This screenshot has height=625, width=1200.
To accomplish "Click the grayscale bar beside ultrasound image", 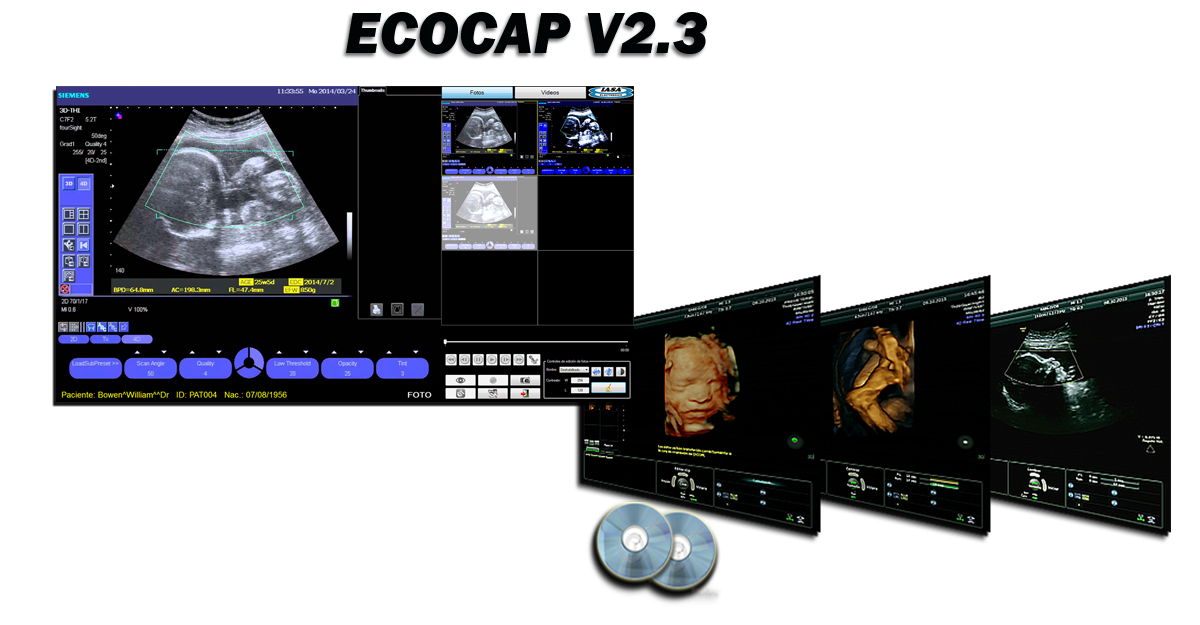I will click(348, 237).
